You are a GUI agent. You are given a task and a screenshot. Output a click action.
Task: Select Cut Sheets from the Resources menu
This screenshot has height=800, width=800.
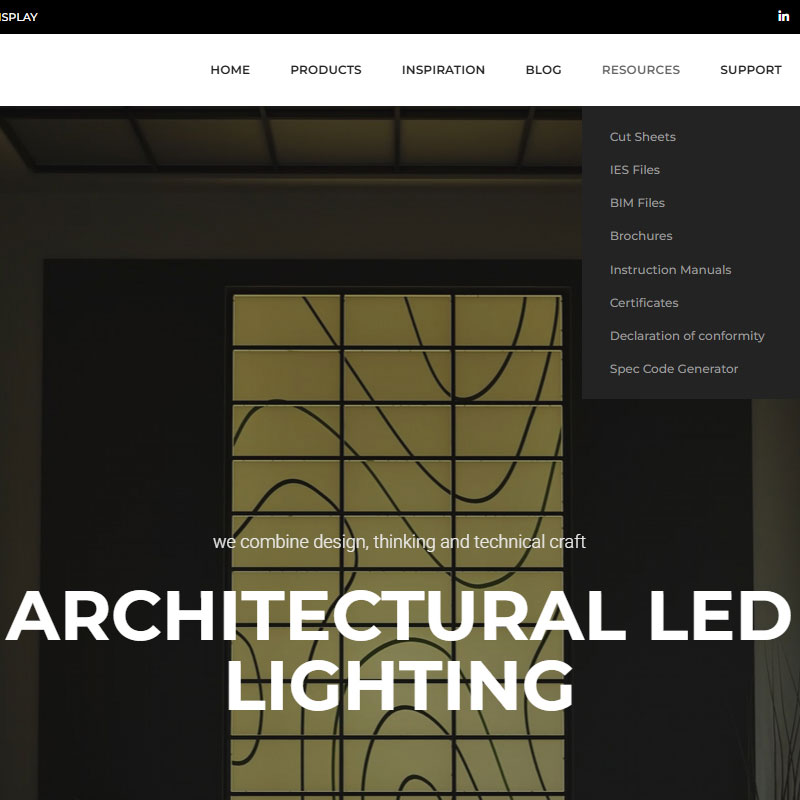[643, 137]
